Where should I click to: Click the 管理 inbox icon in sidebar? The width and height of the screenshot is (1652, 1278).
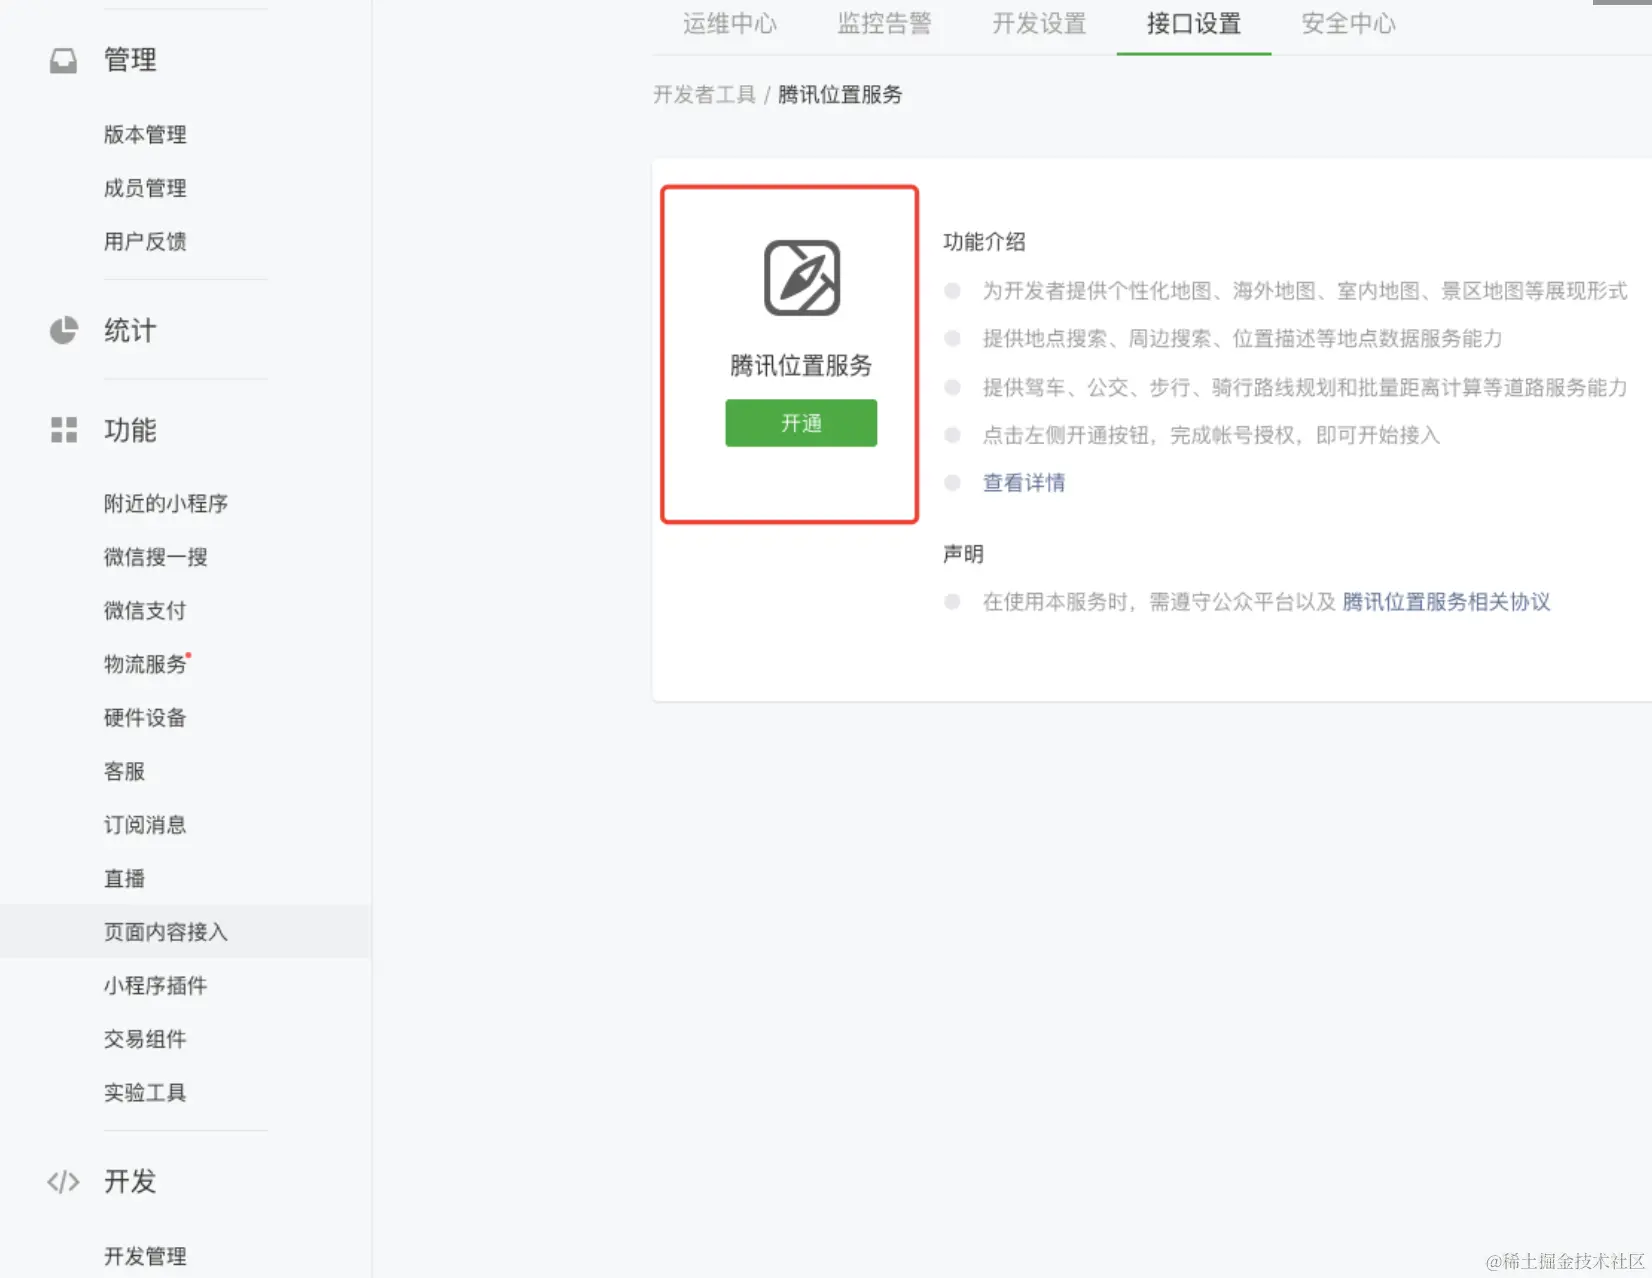[x=63, y=61]
